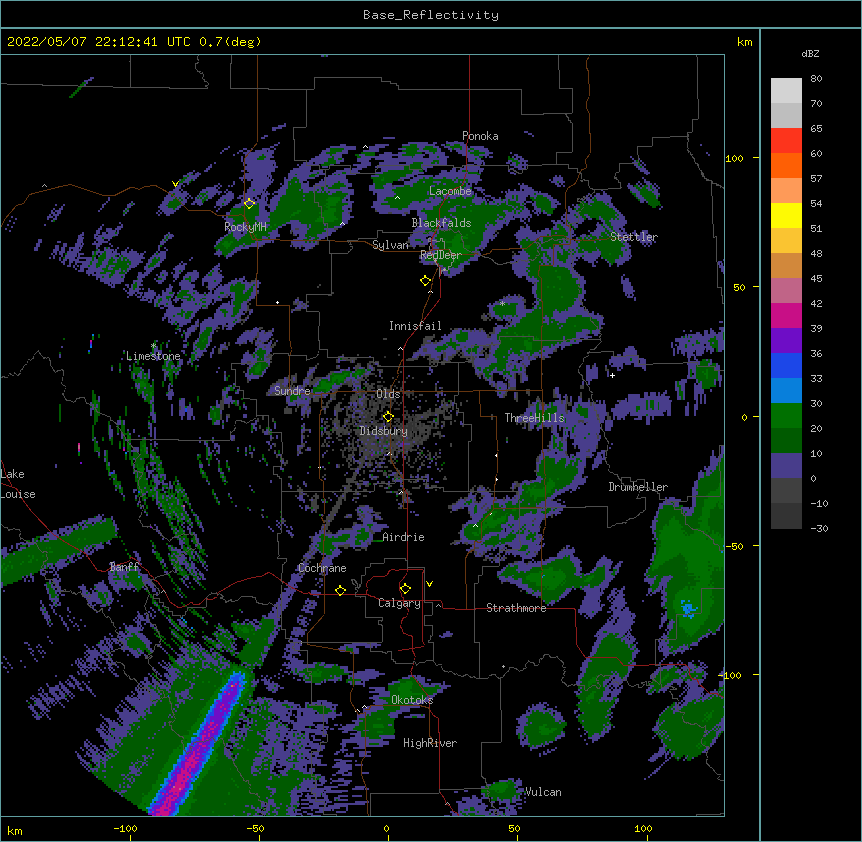The height and width of the screenshot is (842, 862).
Task: Pick the magenta swatch in dBZ legend
Action: pos(786,315)
